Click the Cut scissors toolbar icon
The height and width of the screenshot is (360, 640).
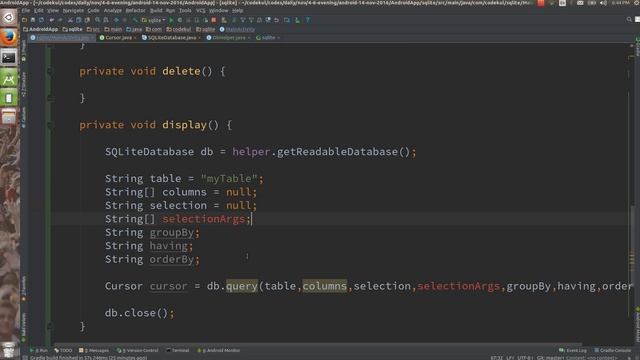[70, 20]
